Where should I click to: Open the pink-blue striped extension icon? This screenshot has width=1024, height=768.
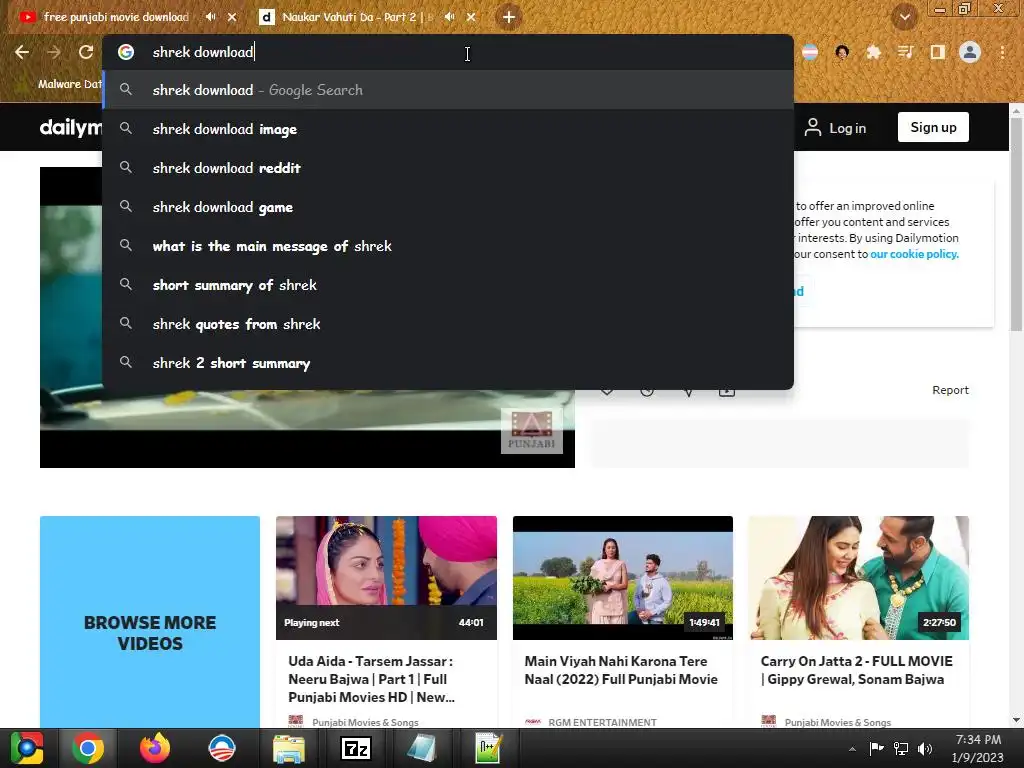click(x=810, y=52)
